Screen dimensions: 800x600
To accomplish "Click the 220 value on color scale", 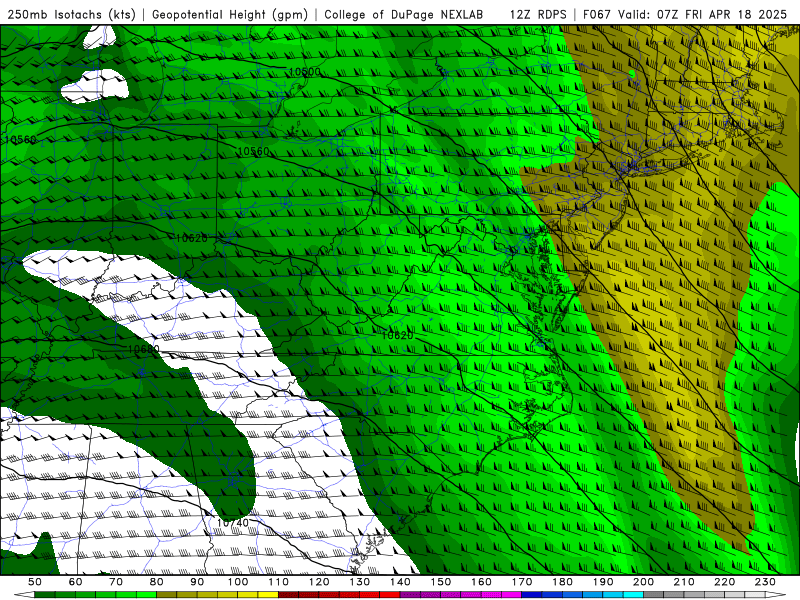I will (724, 582).
